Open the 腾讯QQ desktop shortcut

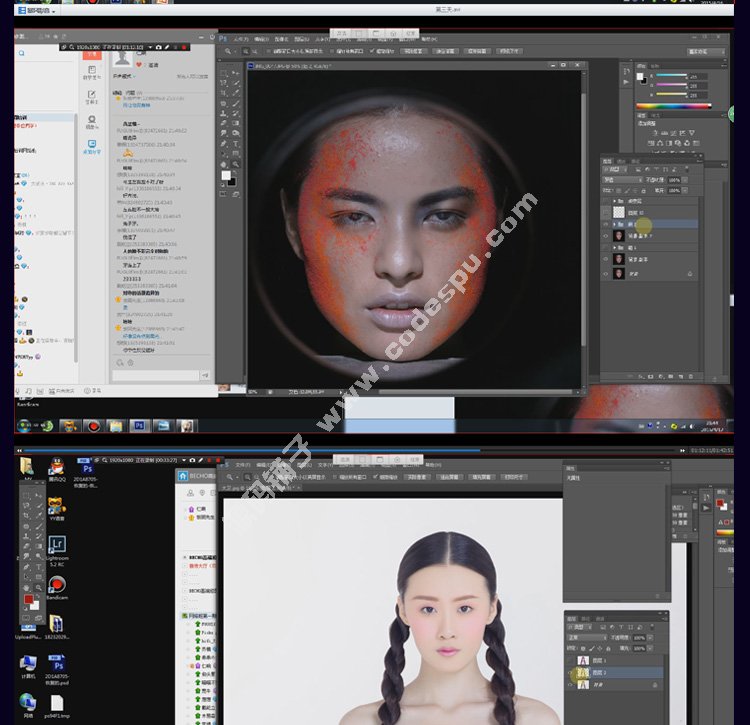[x=58, y=468]
